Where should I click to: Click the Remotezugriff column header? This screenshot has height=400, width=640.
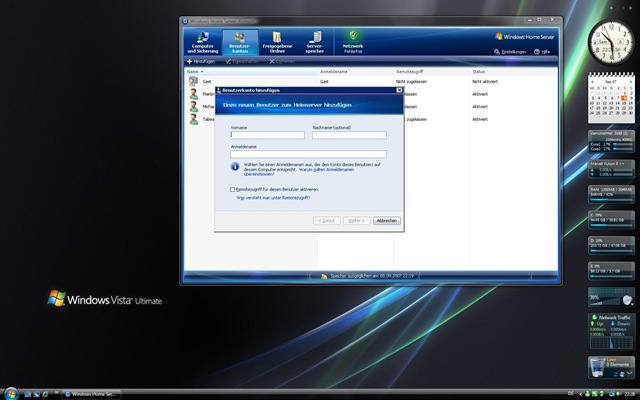click(x=432, y=71)
